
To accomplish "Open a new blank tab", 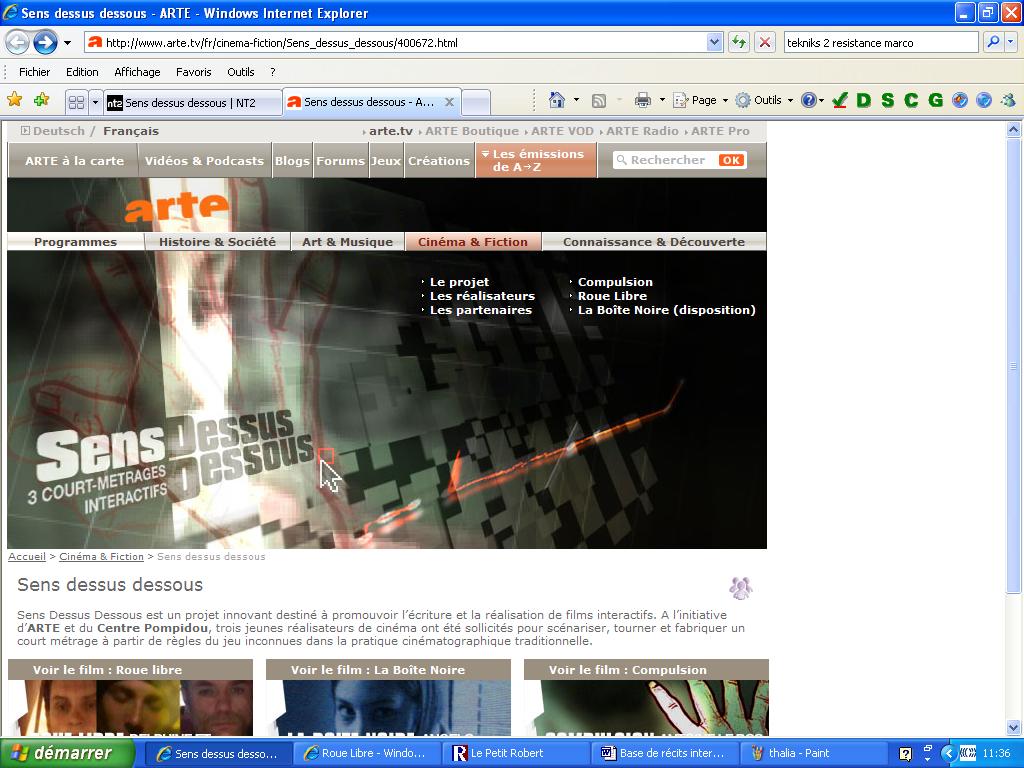I will (476, 103).
